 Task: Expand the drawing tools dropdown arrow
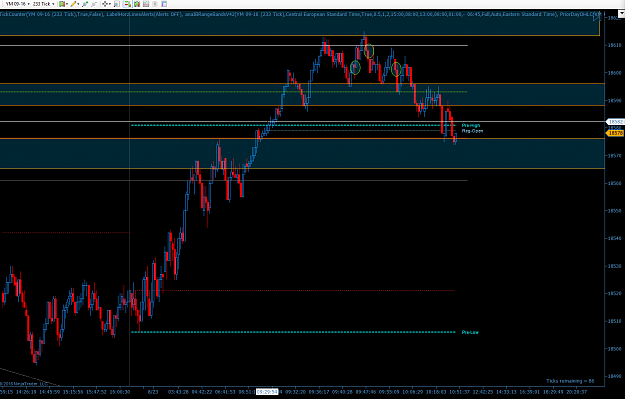[78, 4]
